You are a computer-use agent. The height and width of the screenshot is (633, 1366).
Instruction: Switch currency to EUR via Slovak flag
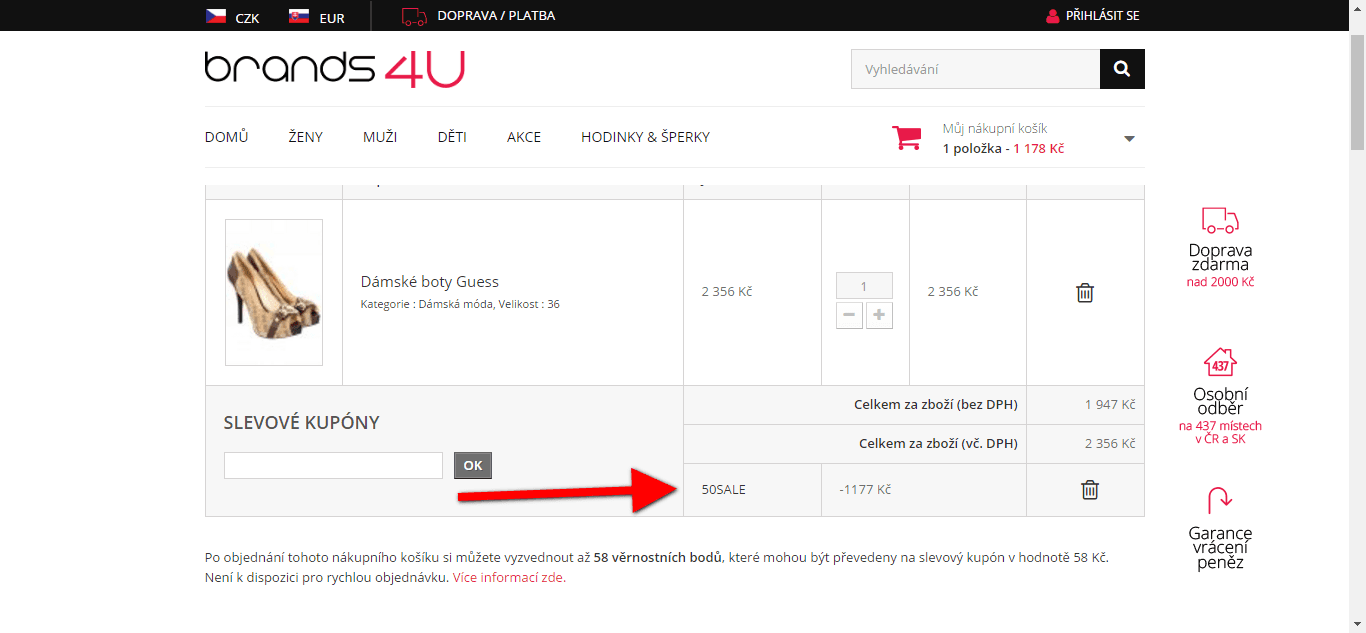(x=298, y=16)
